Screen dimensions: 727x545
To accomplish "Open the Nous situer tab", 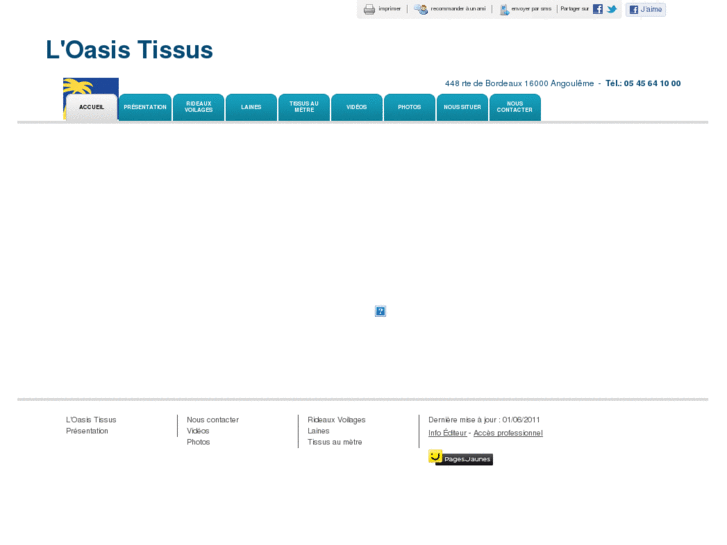I will tap(462, 107).
